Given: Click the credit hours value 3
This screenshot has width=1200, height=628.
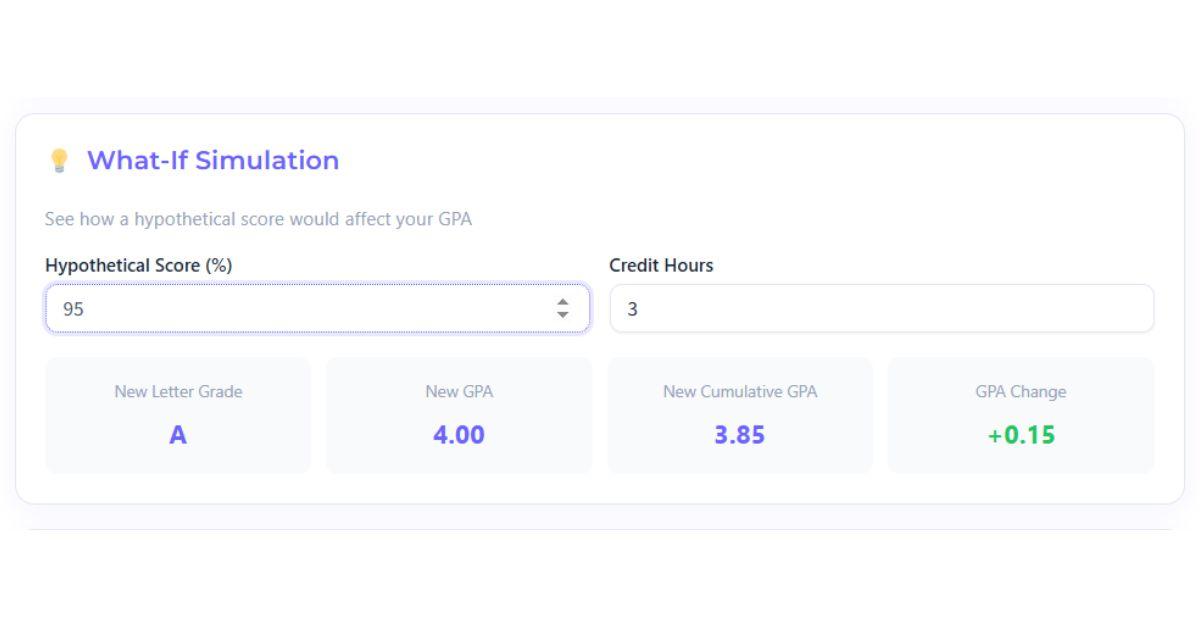Looking at the screenshot, I should tap(629, 307).
